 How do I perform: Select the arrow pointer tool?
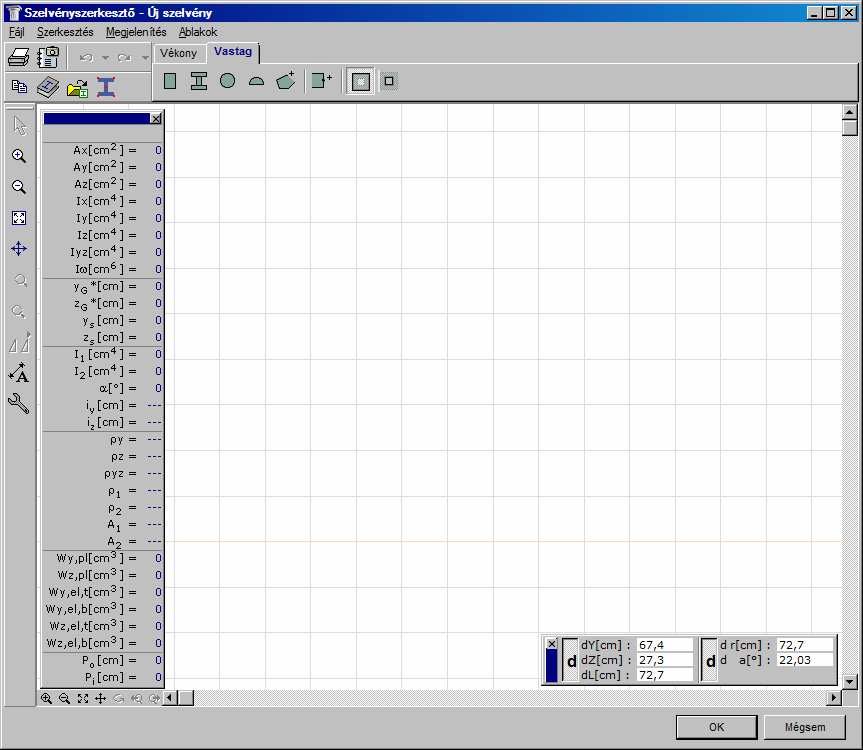[19, 126]
